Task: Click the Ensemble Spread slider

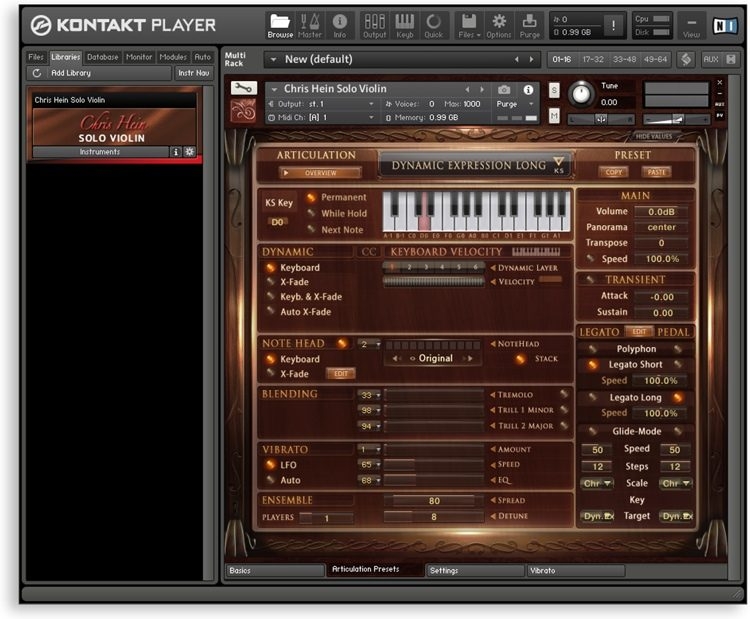Action: pyautogui.click(x=434, y=501)
